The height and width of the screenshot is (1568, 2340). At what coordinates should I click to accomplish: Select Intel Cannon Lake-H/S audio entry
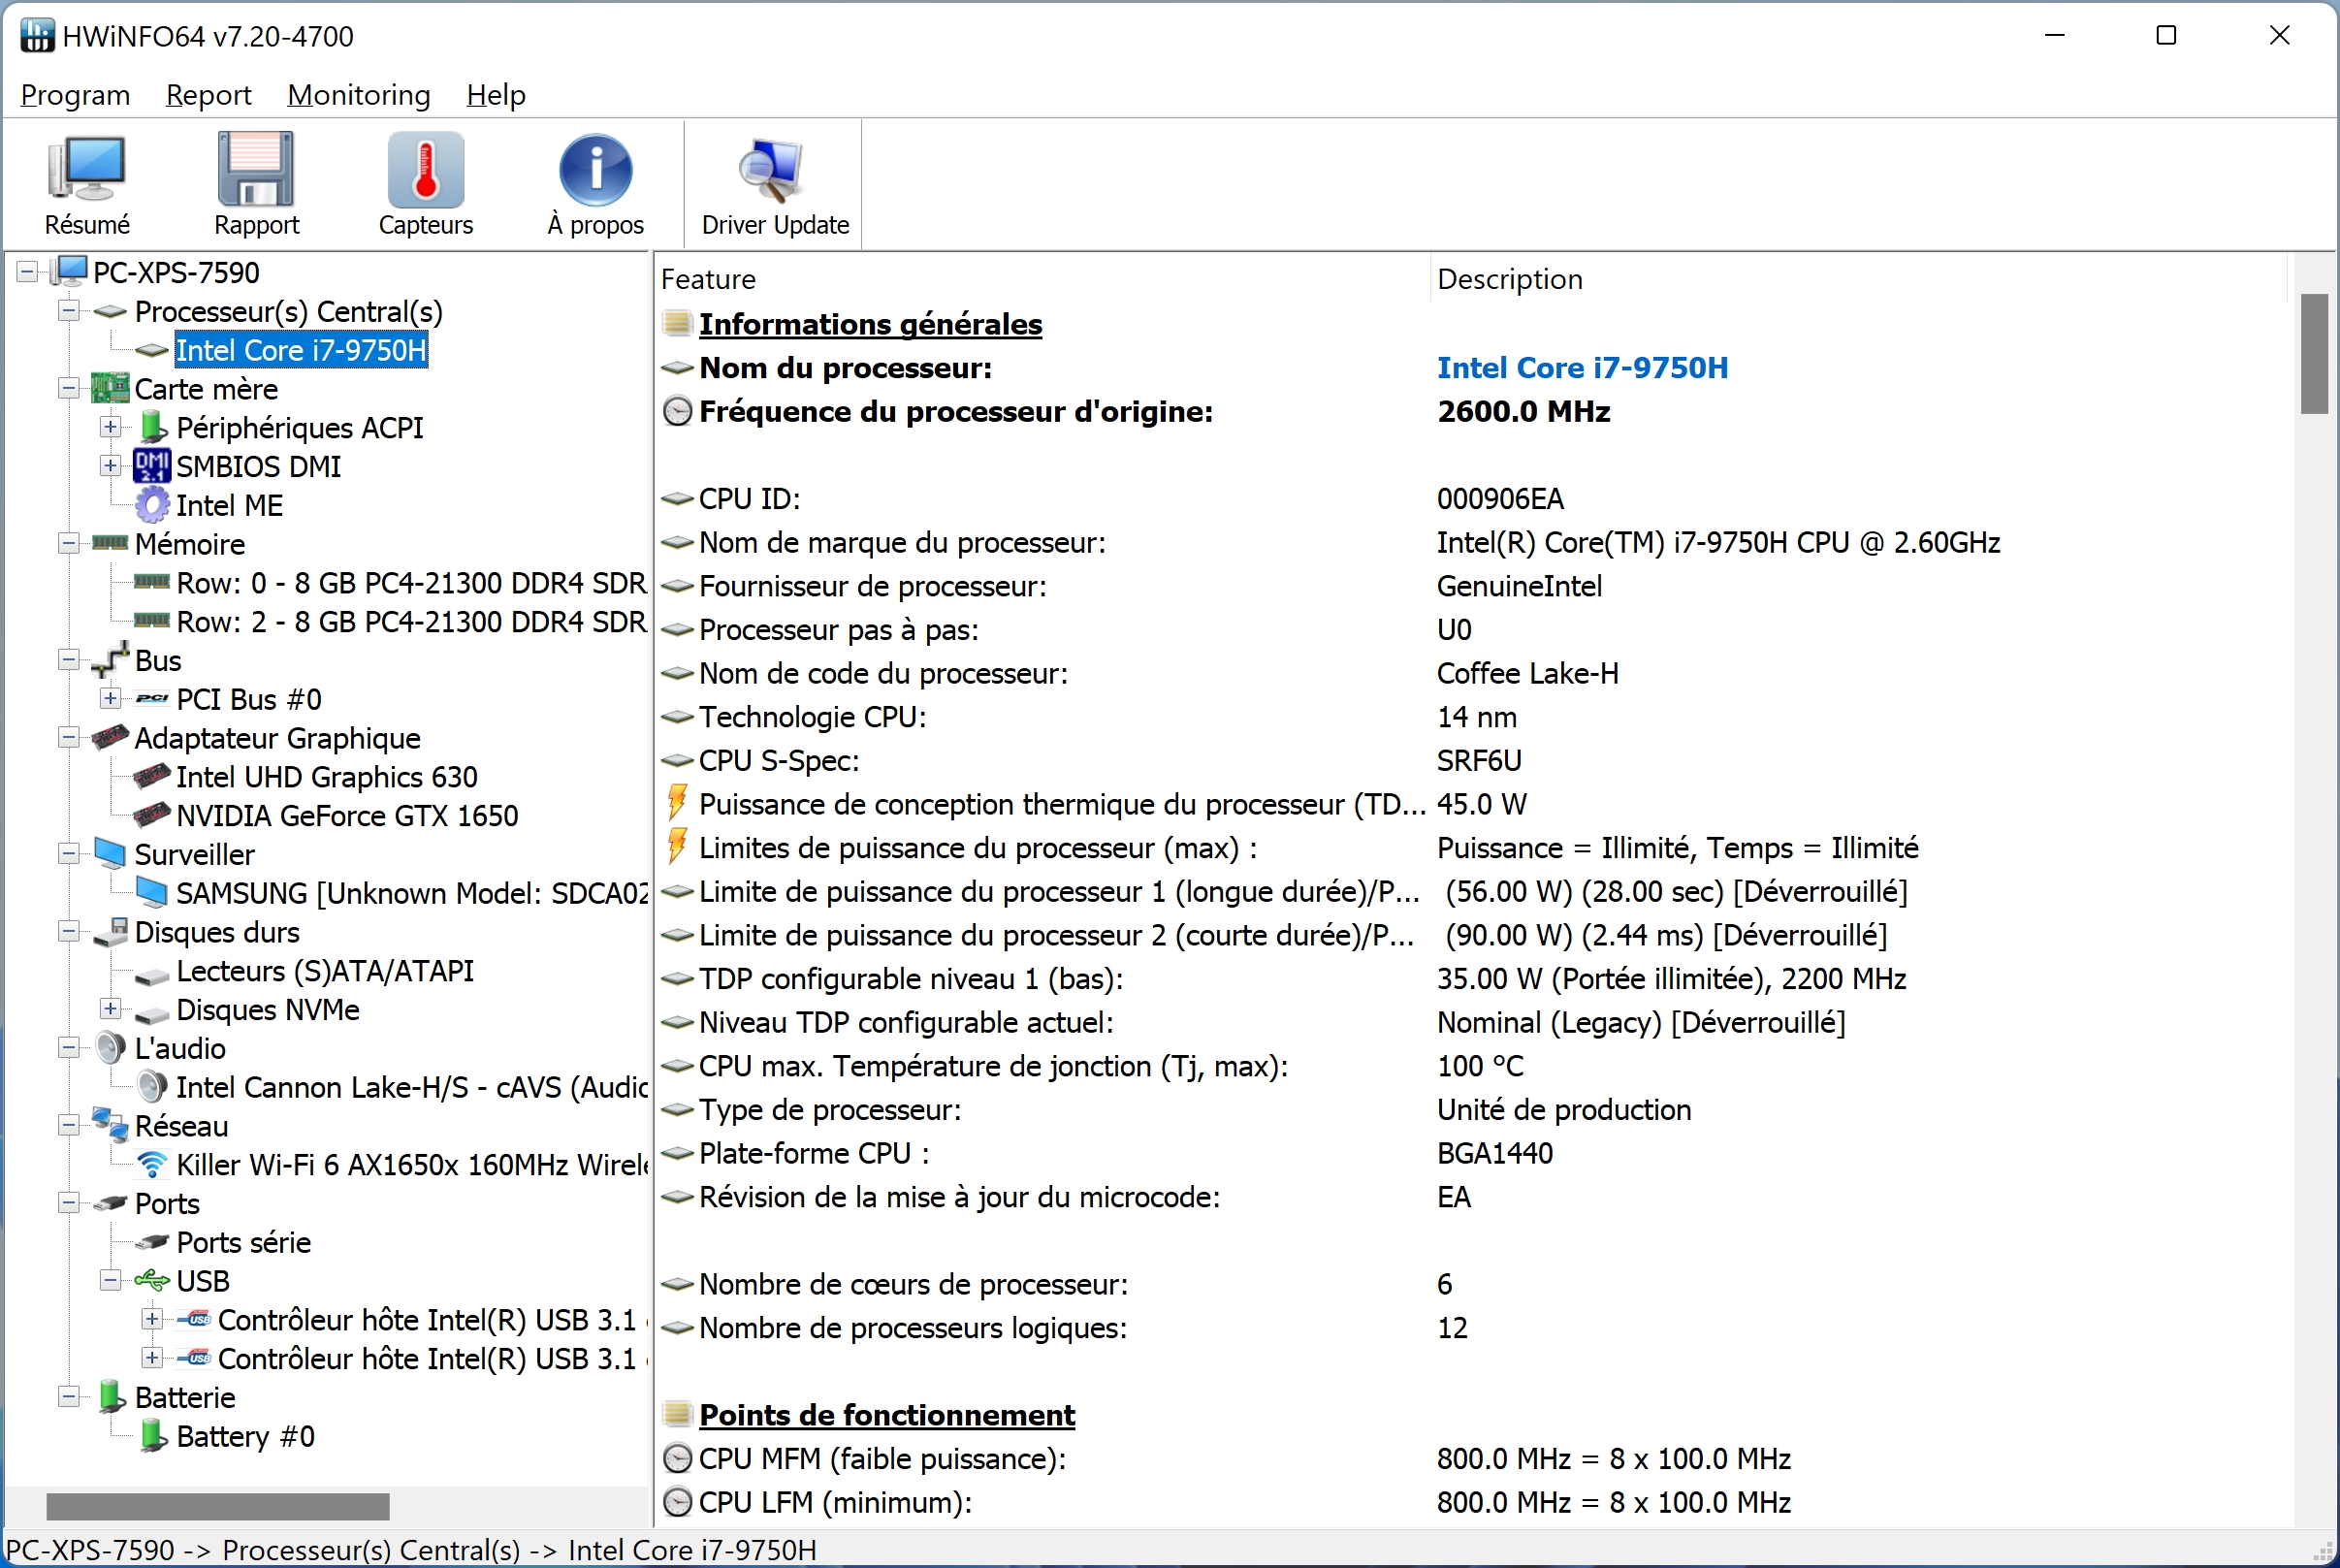(411, 1087)
